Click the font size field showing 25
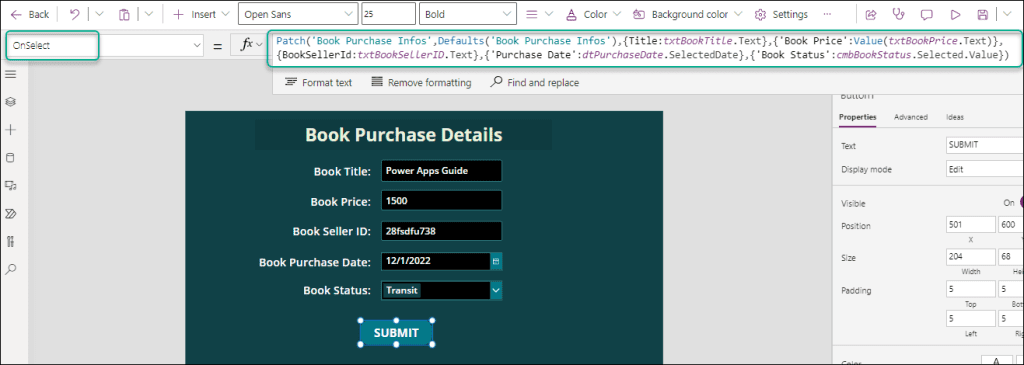This screenshot has width=1024, height=365. click(x=388, y=14)
